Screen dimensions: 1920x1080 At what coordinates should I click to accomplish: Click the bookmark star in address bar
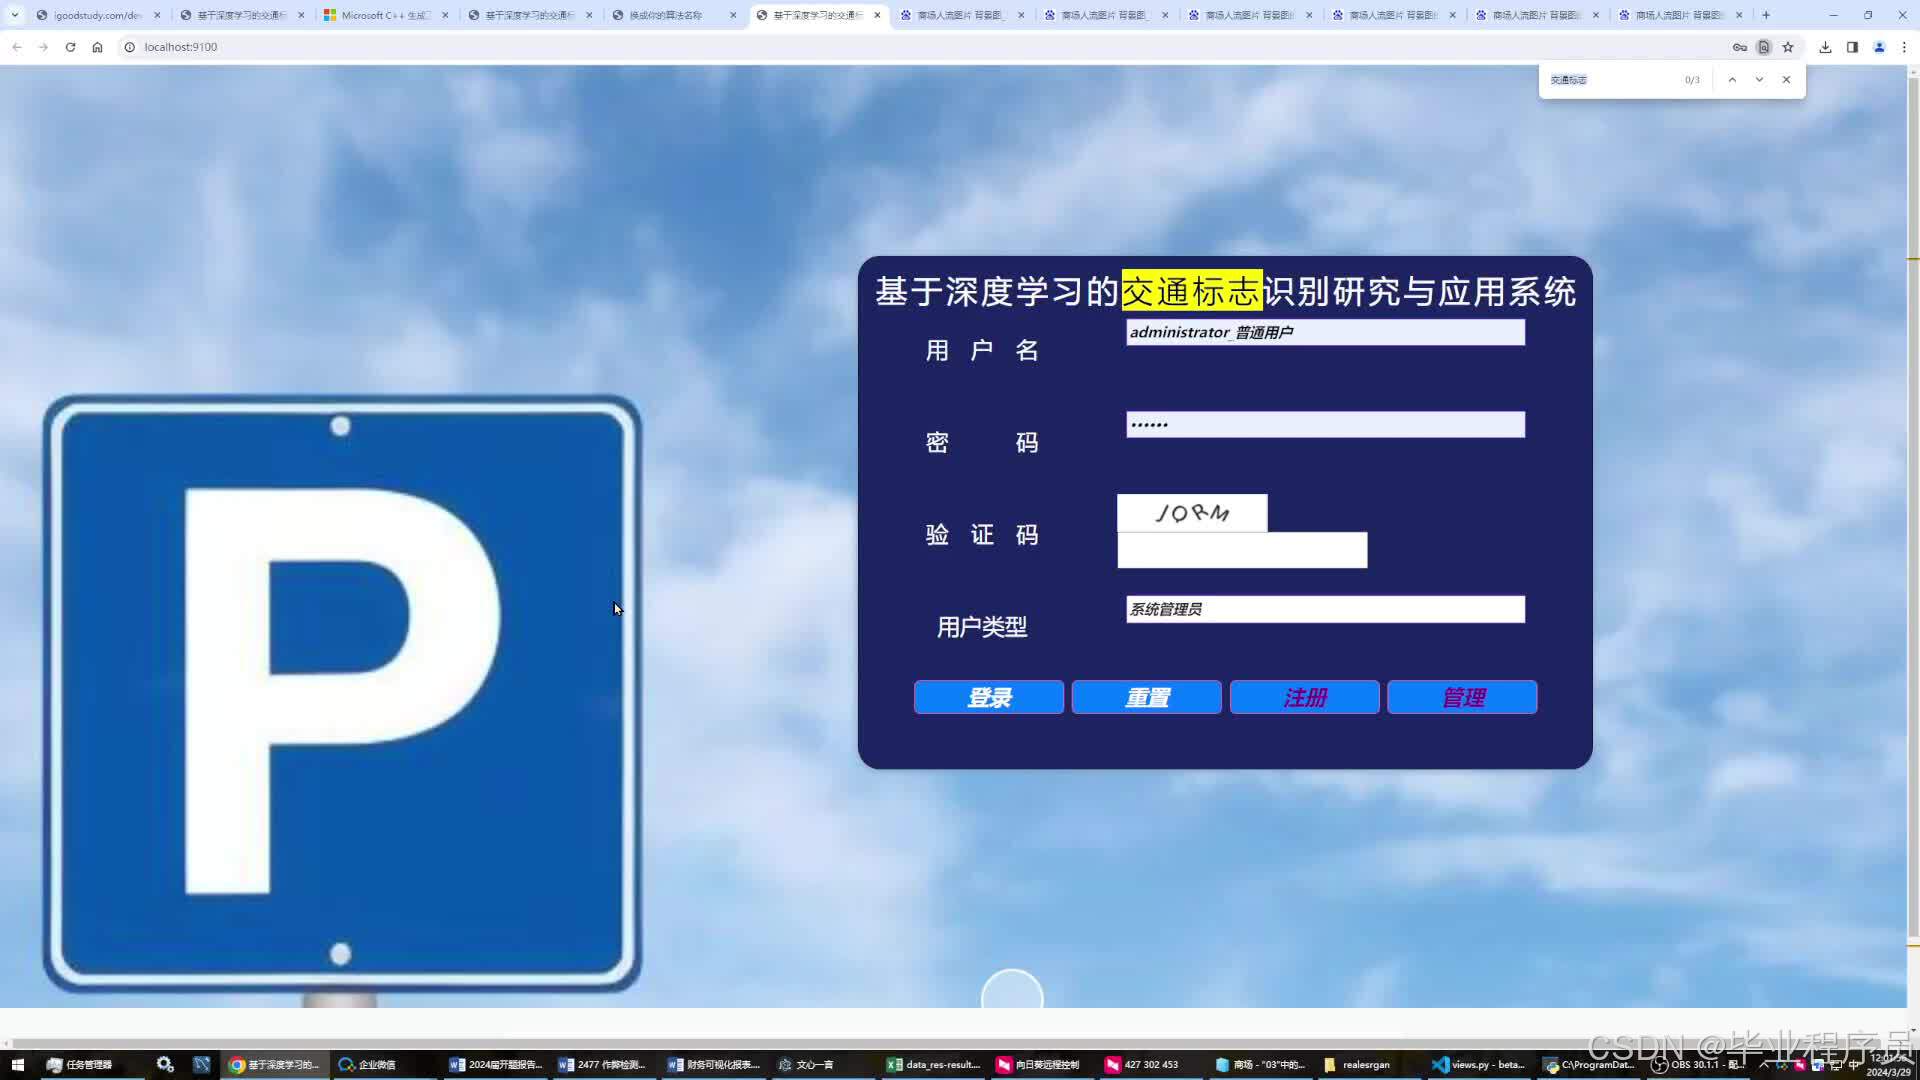tap(1788, 47)
